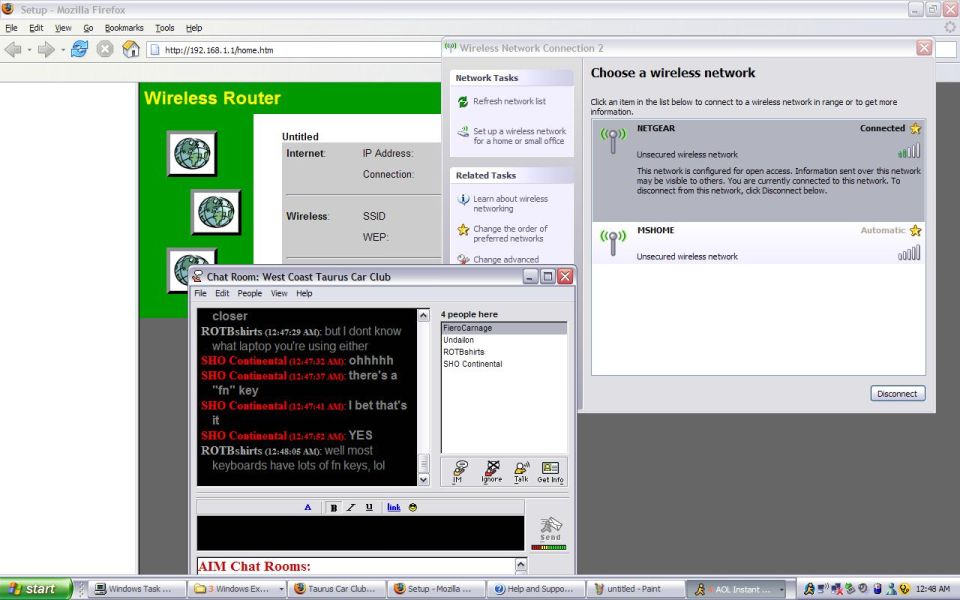Click the Firefox address bar URL
The height and width of the screenshot is (600, 960).
tap(219, 50)
